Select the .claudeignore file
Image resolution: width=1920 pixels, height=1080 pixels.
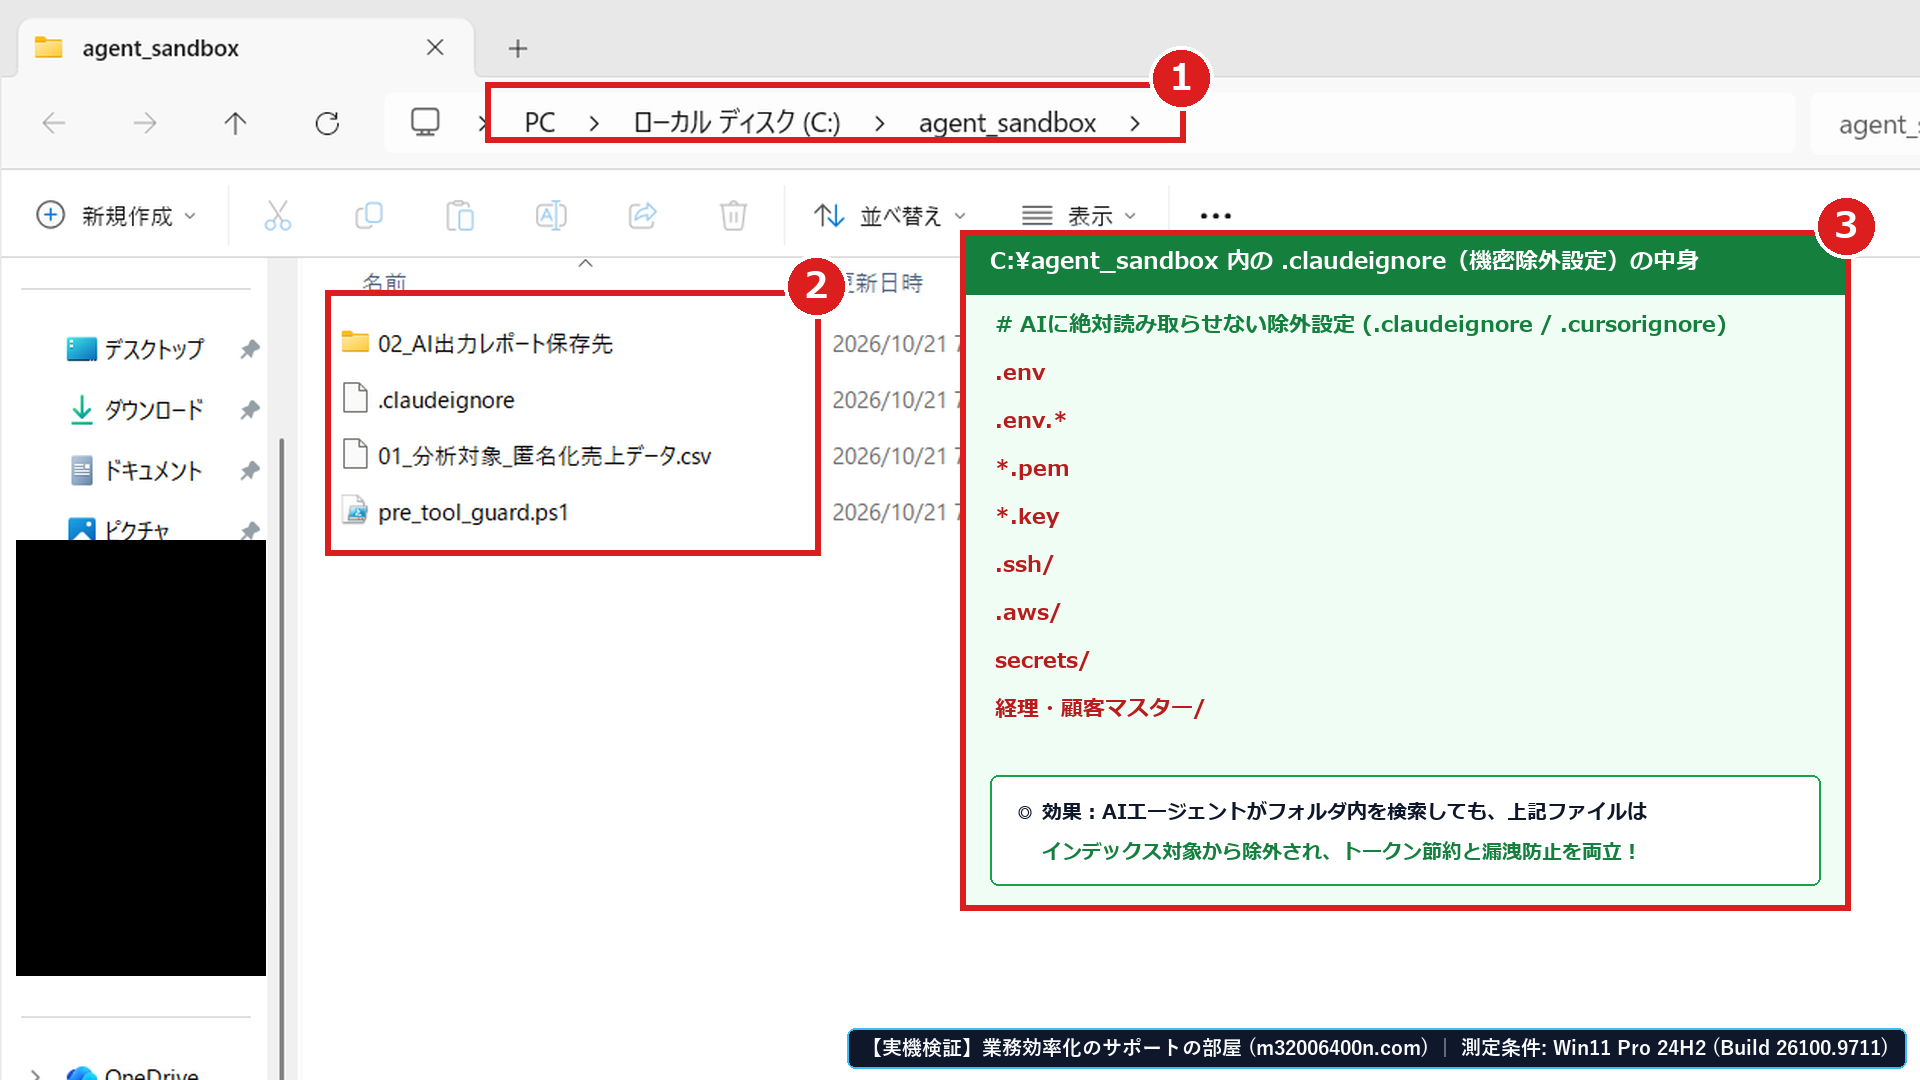(446, 400)
